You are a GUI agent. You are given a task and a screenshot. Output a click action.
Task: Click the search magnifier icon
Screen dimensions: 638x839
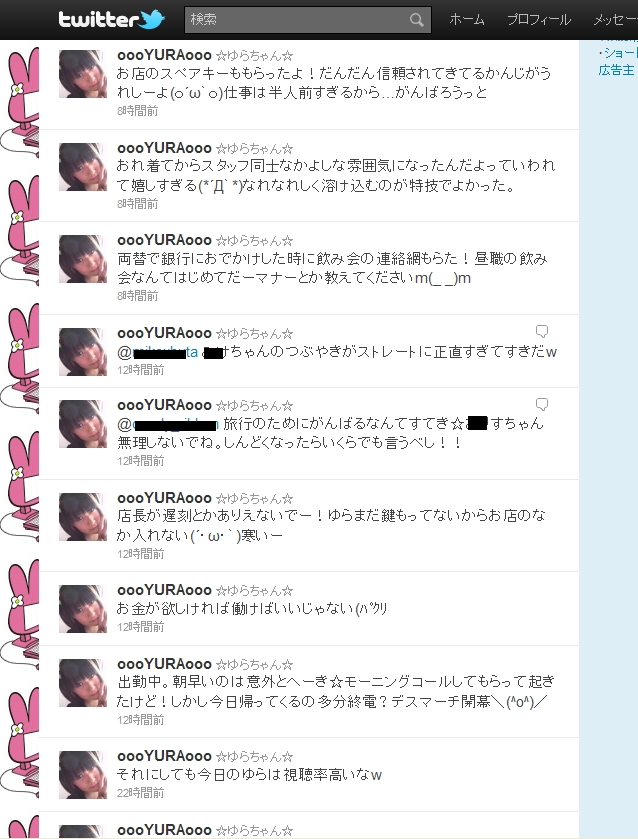pyautogui.click(x=416, y=20)
